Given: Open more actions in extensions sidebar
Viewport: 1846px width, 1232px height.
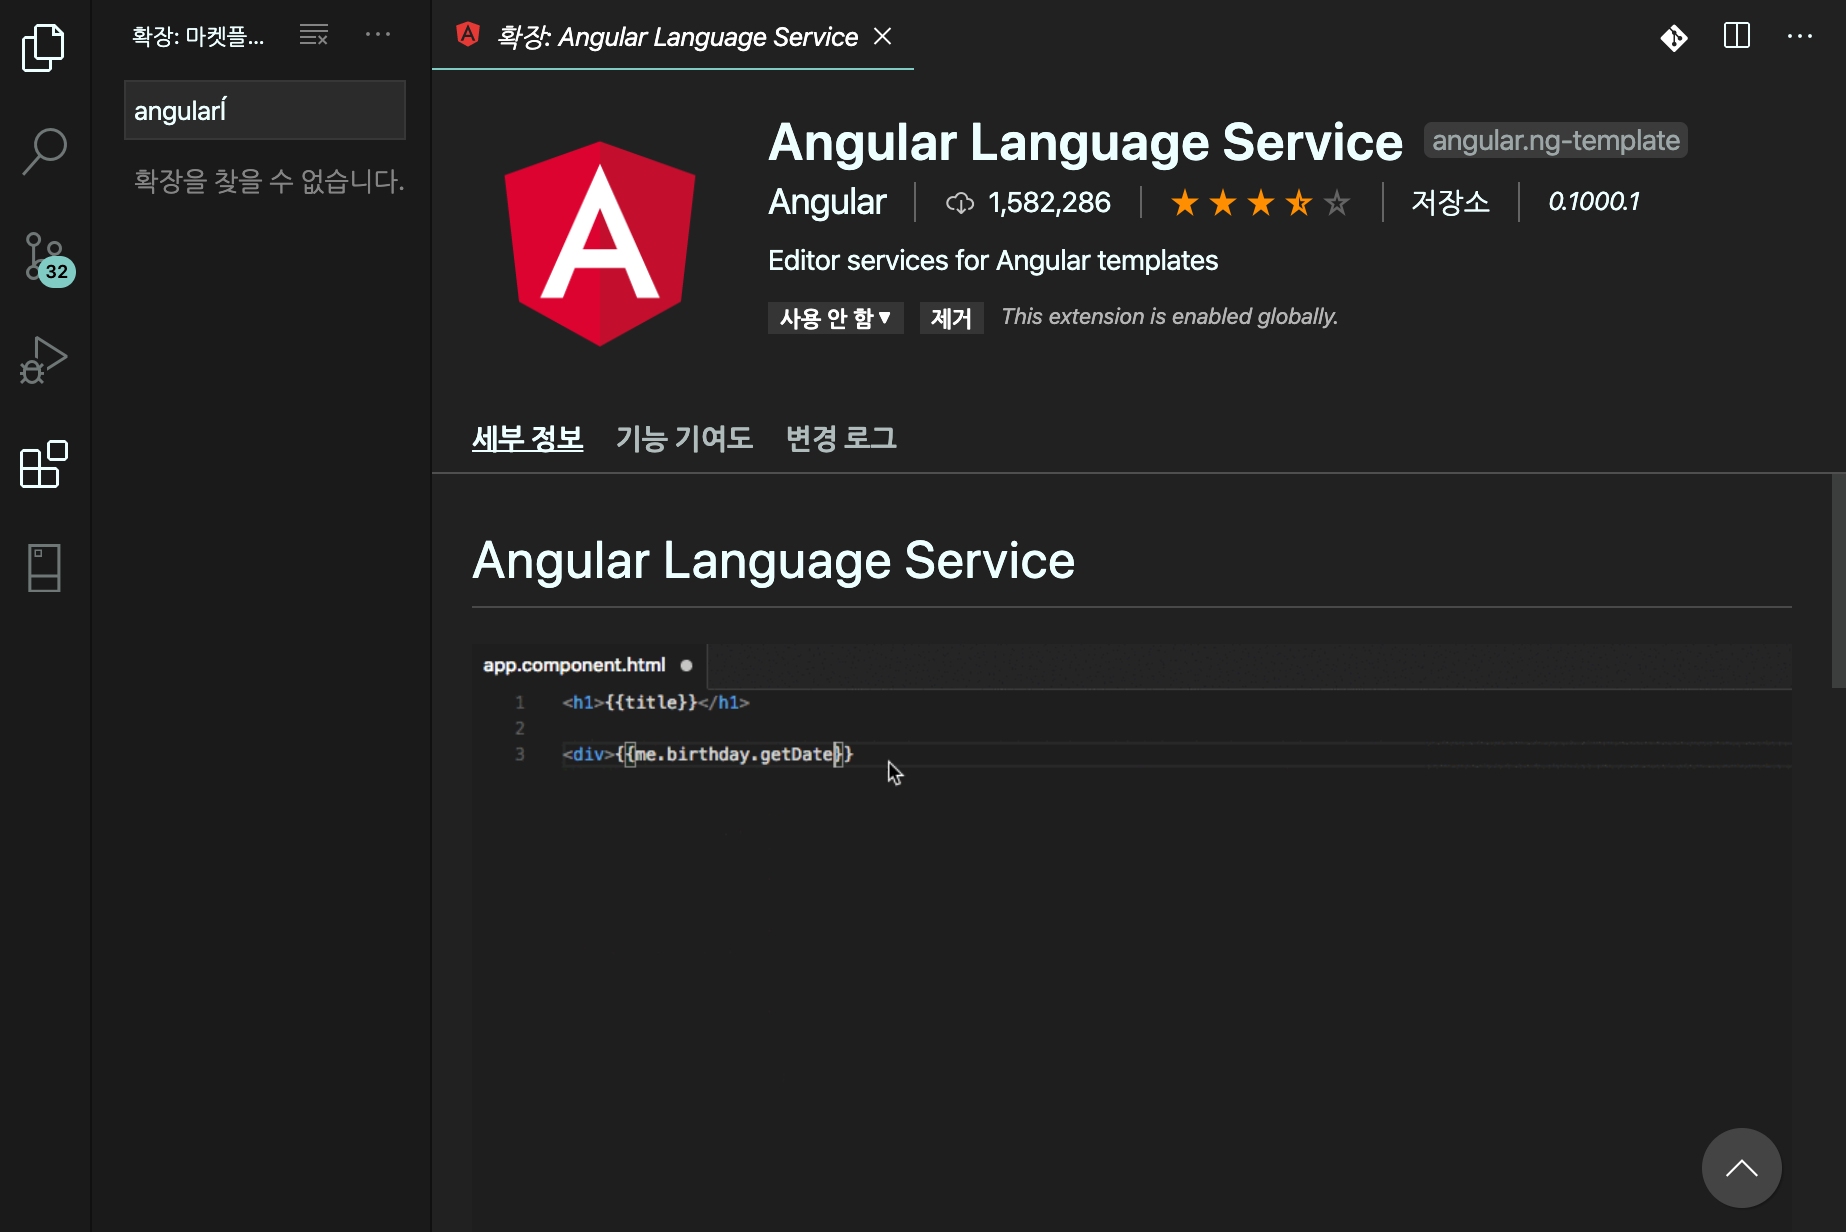Looking at the screenshot, I should [x=378, y=35].
